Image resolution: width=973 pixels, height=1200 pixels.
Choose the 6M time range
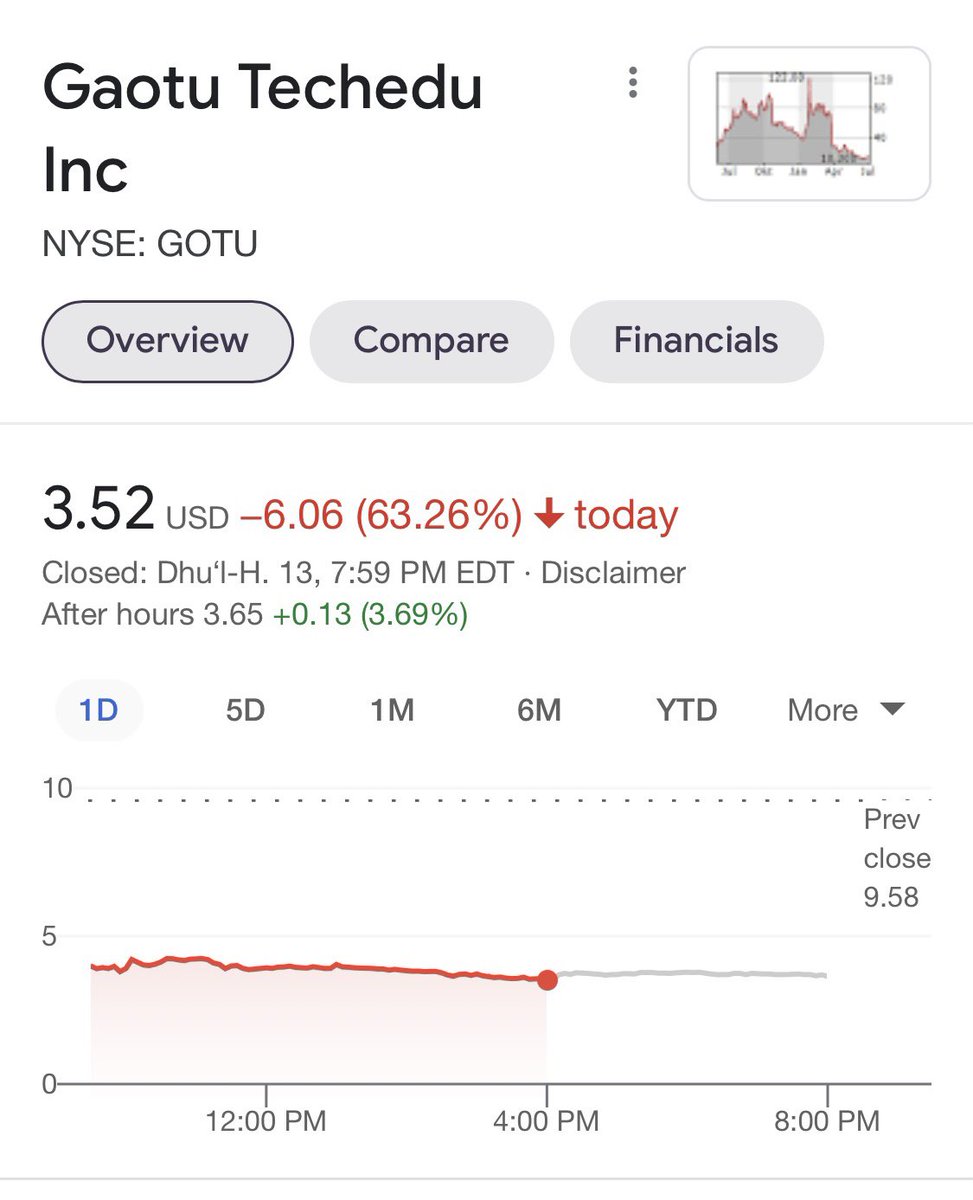click(x=539, y=711)
